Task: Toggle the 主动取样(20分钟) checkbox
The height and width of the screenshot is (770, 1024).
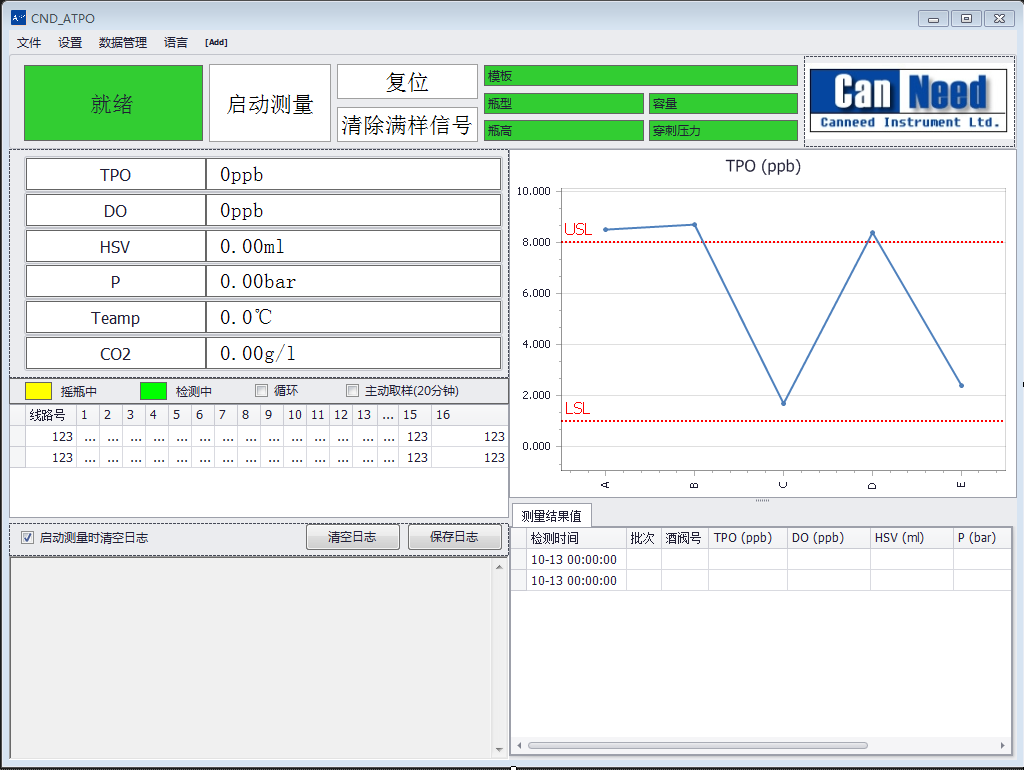Action: (352, 391)
